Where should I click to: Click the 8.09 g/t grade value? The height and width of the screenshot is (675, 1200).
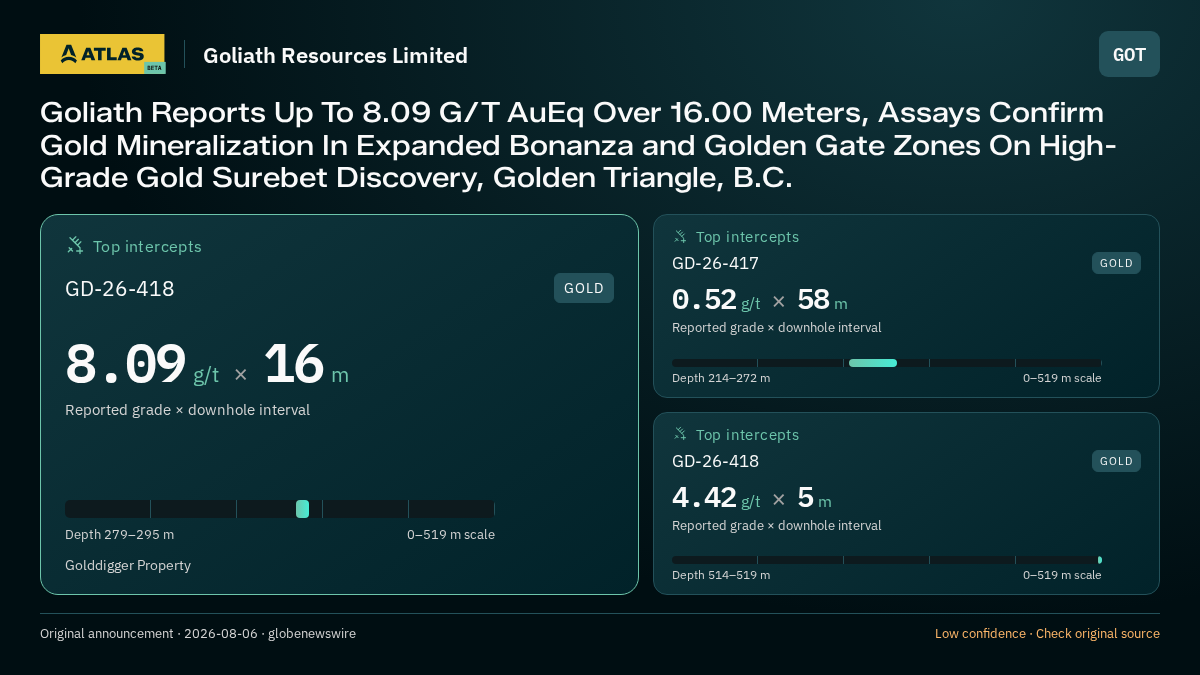(142, 365)
